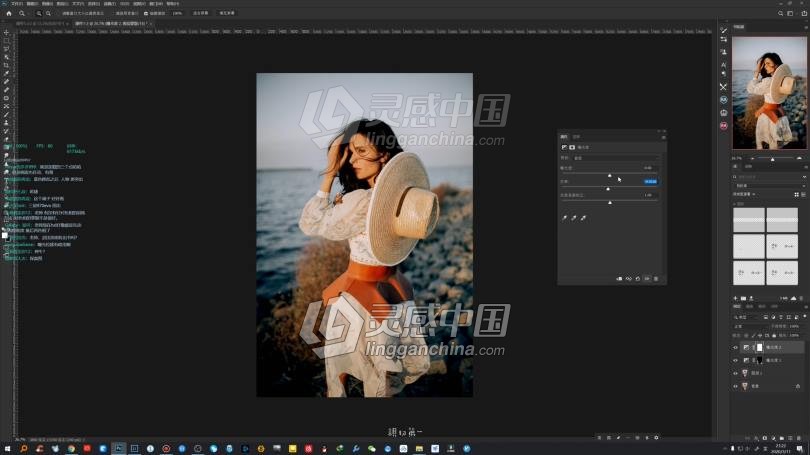The image size is (810, 455).
Task: Hide the 图层 1 layer
Action: pos(736,373)
